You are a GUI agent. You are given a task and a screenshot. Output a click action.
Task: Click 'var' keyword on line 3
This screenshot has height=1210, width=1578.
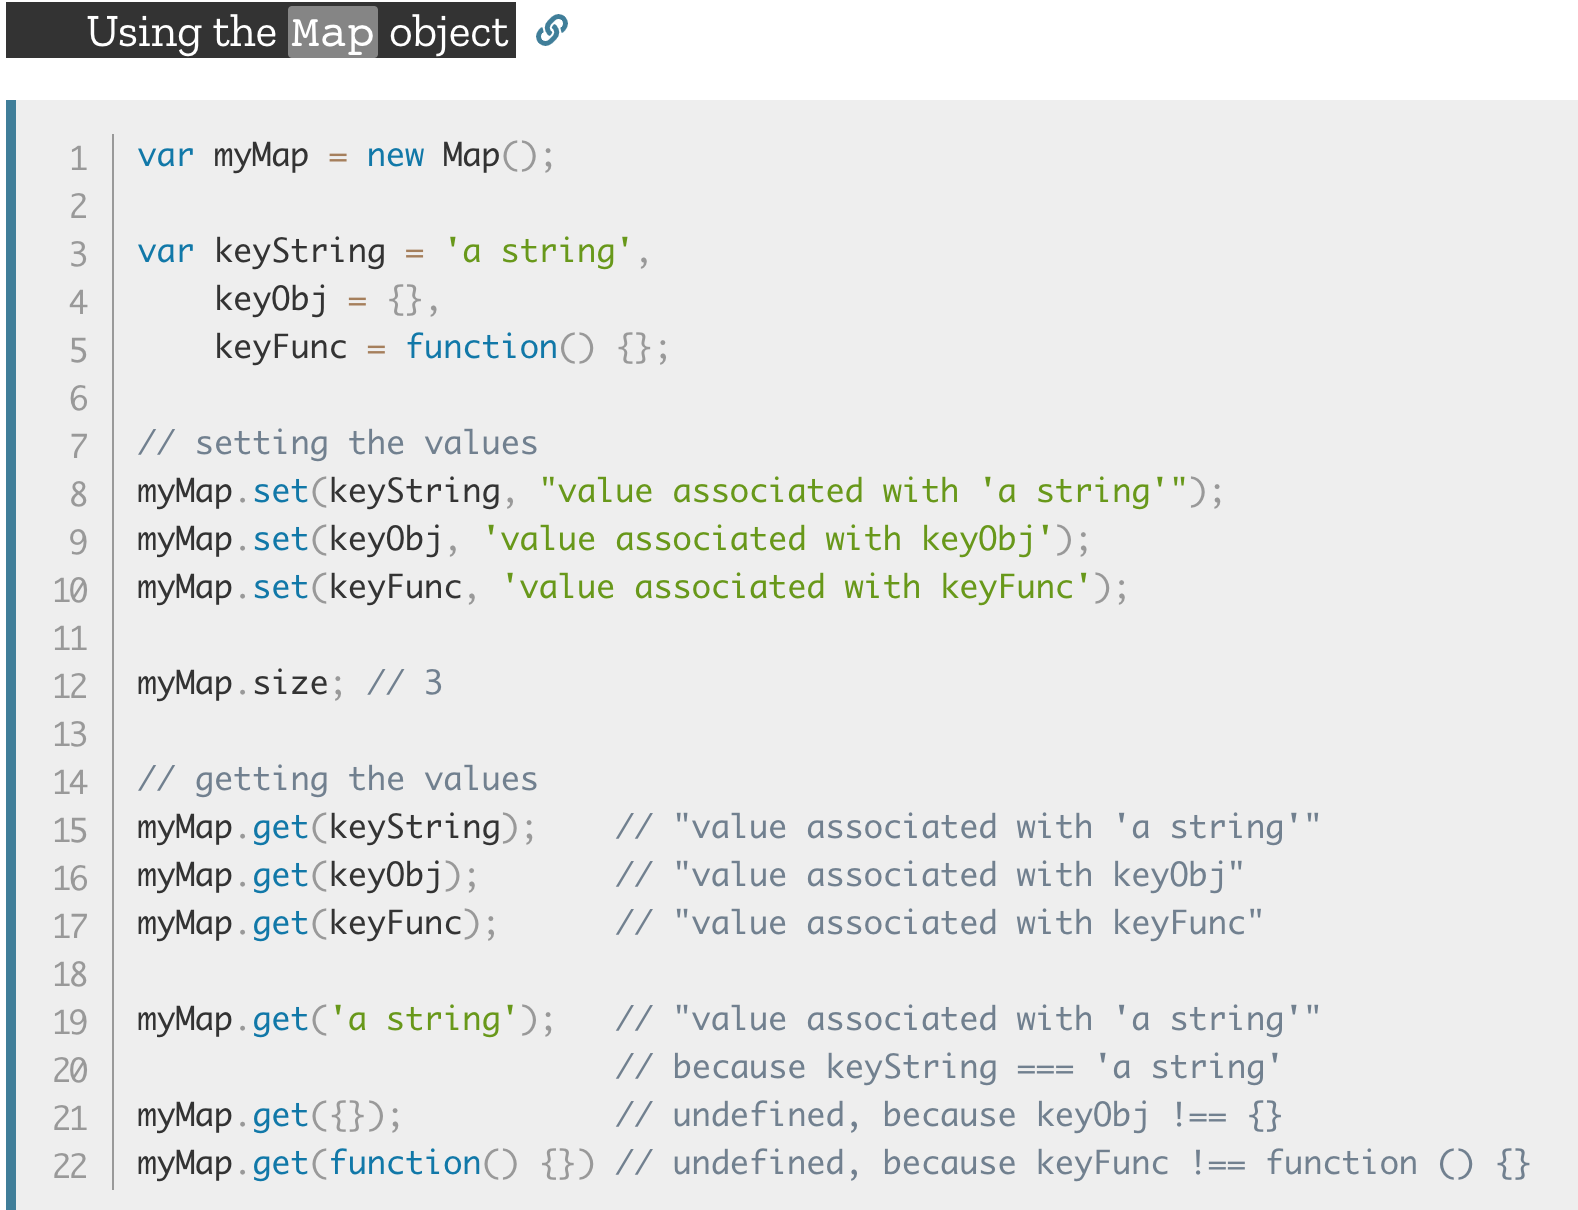166,251
